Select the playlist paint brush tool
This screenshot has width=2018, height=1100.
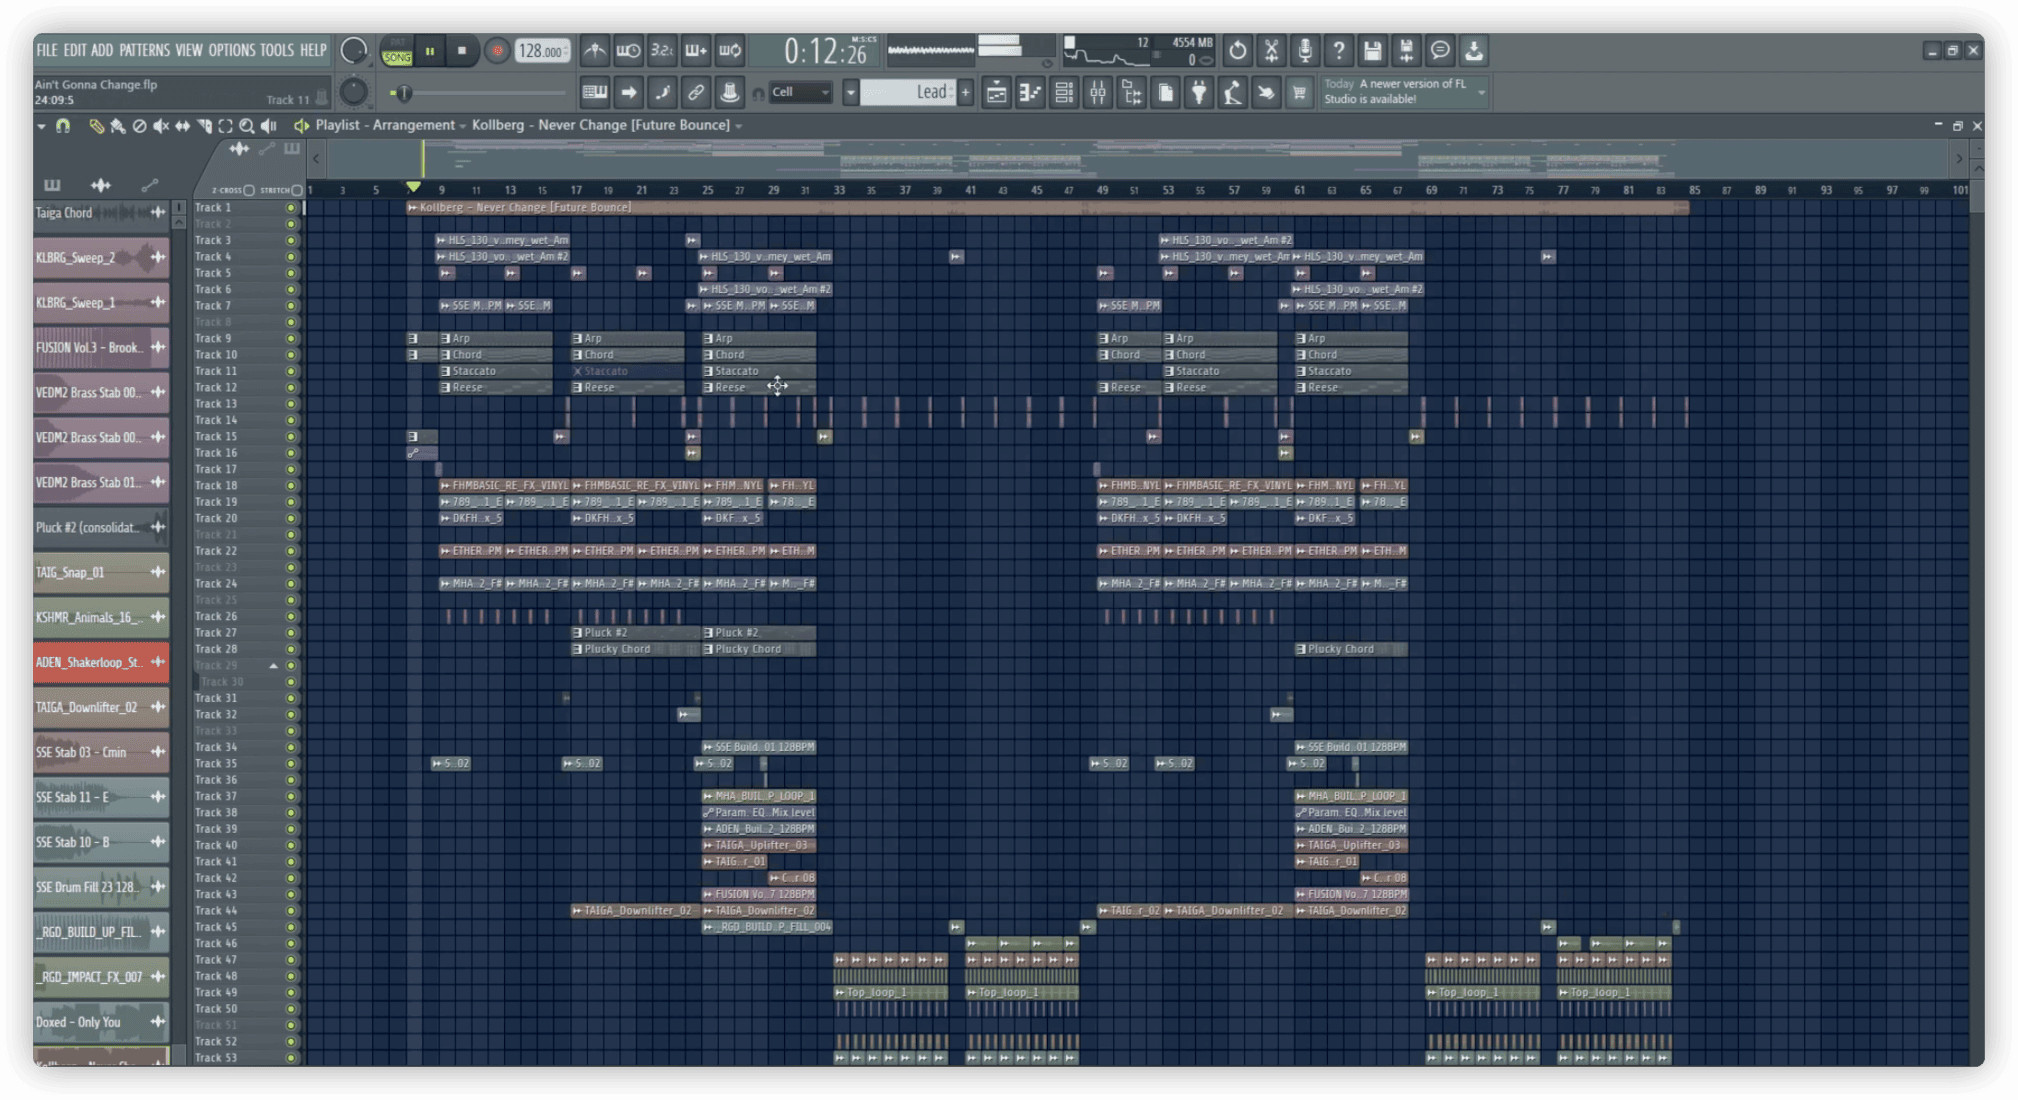(118, 126)
